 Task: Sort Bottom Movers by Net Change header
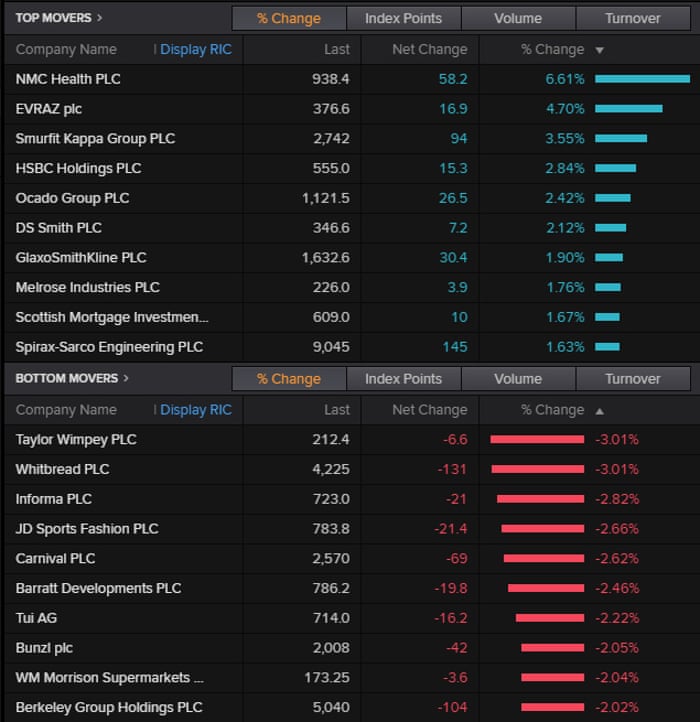pos(429,410)
